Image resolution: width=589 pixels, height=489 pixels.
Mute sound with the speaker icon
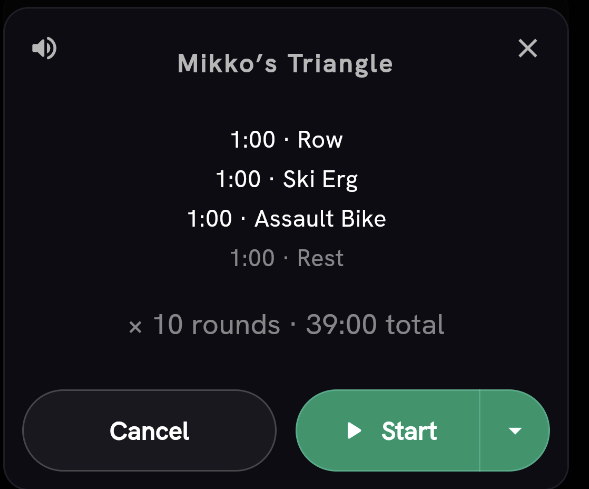click(x=44, y=48)
